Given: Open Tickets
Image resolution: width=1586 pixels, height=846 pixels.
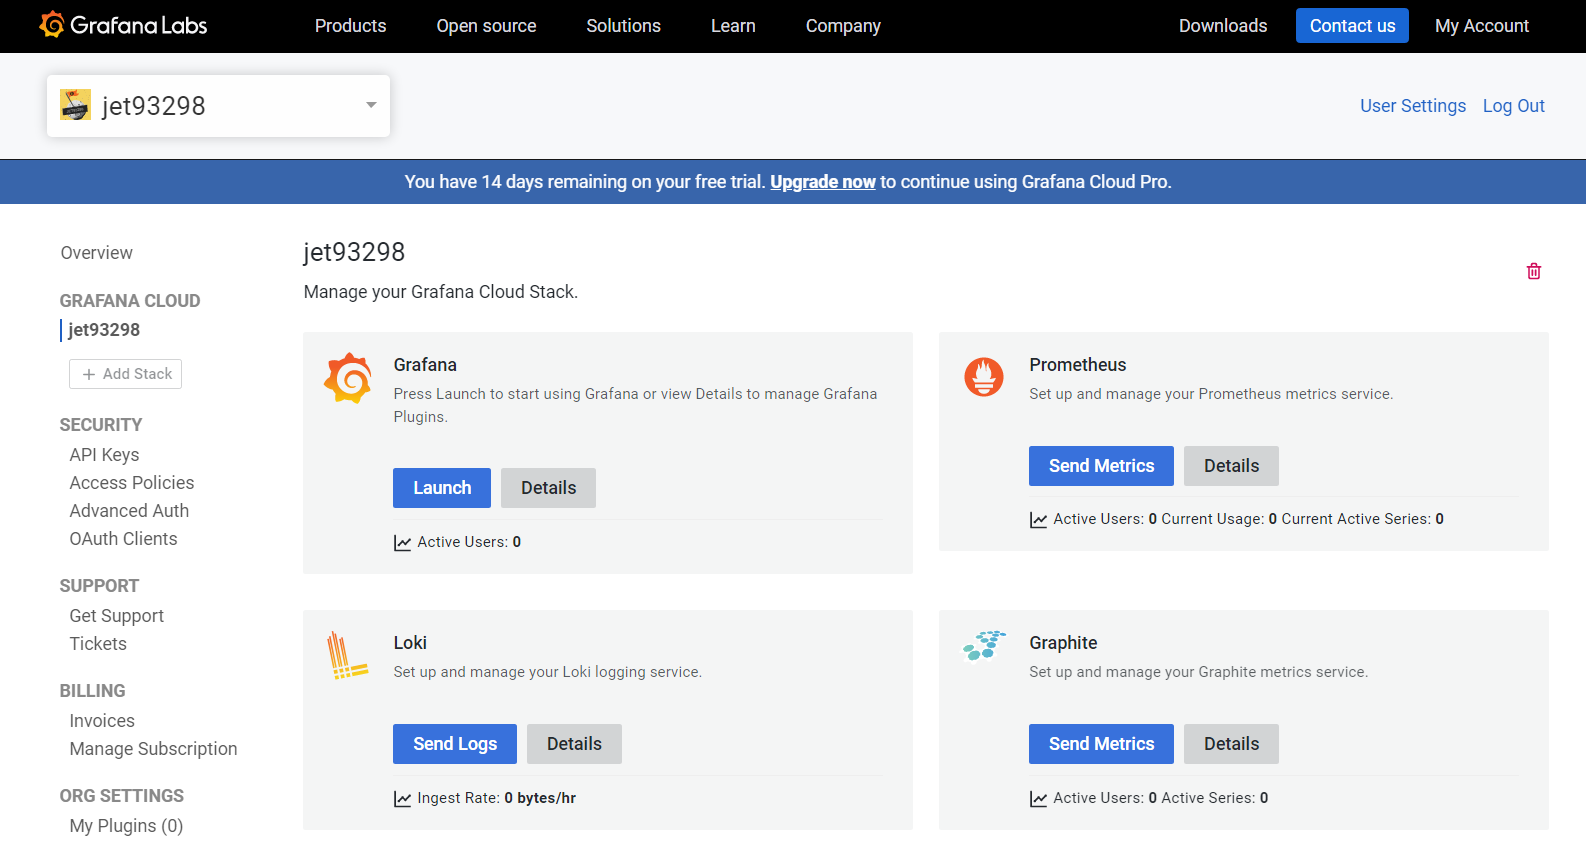Looking at the screenshot, I should pyautogui.click(x=98, y=644).
